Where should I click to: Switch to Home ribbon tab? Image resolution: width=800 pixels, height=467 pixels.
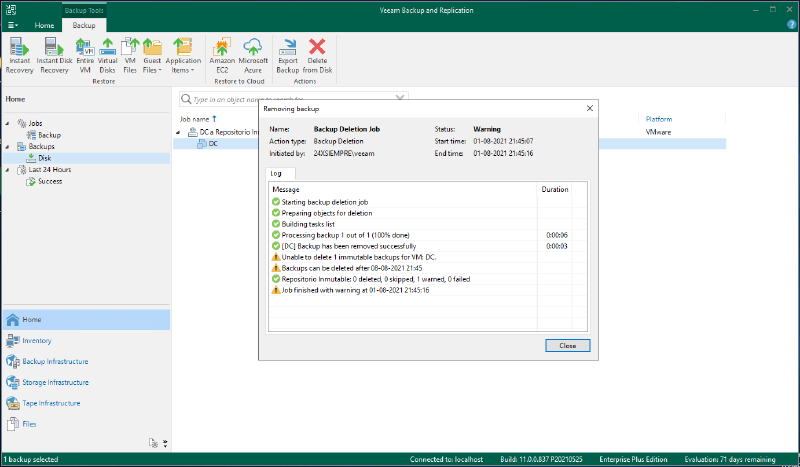44,25
